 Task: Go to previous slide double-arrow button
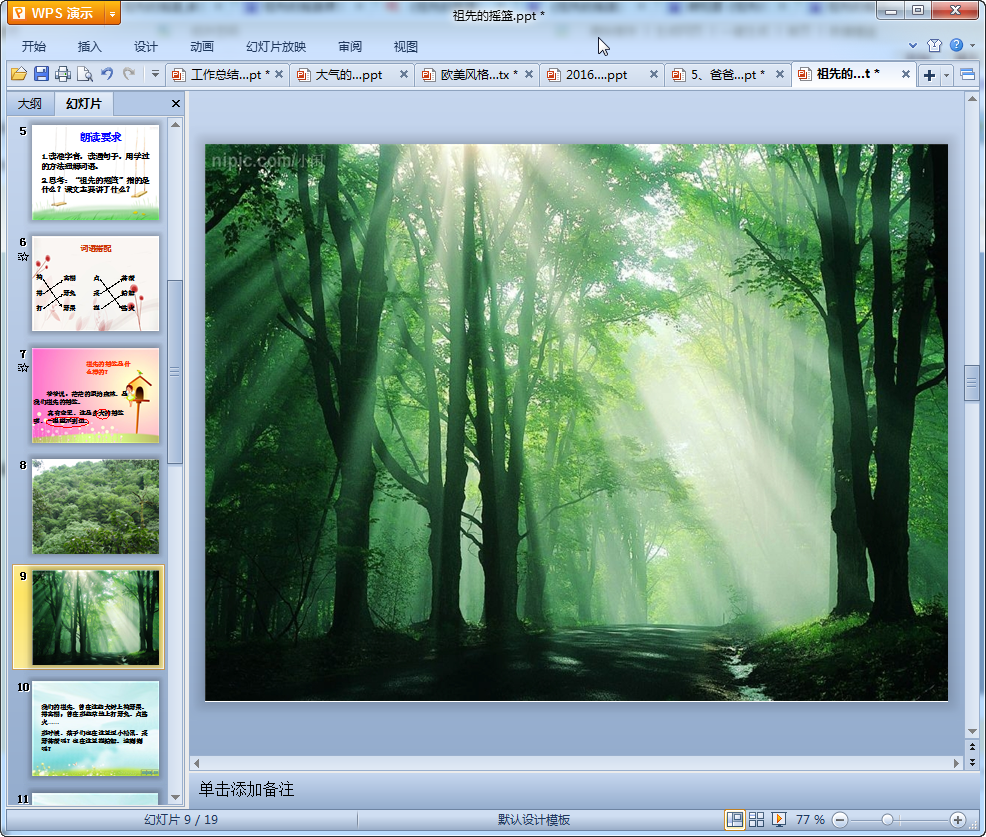coord(972,747)
